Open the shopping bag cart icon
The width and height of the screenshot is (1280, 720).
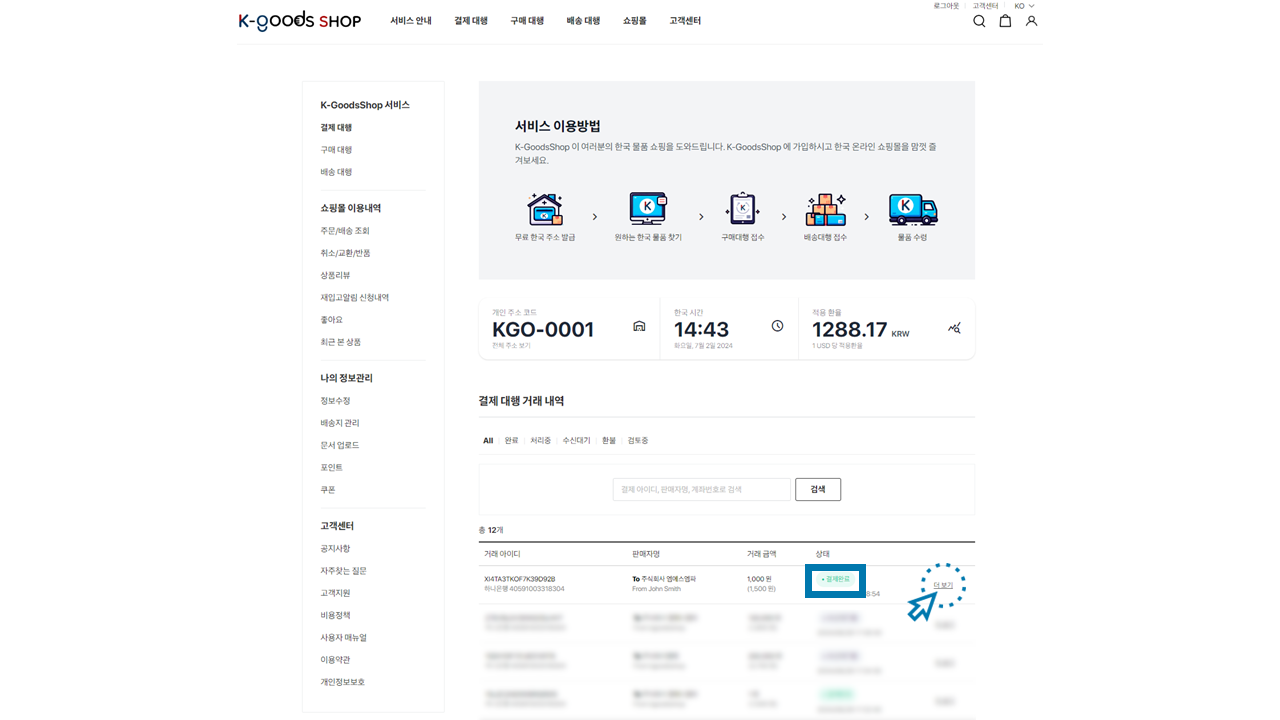(1005, 21)
